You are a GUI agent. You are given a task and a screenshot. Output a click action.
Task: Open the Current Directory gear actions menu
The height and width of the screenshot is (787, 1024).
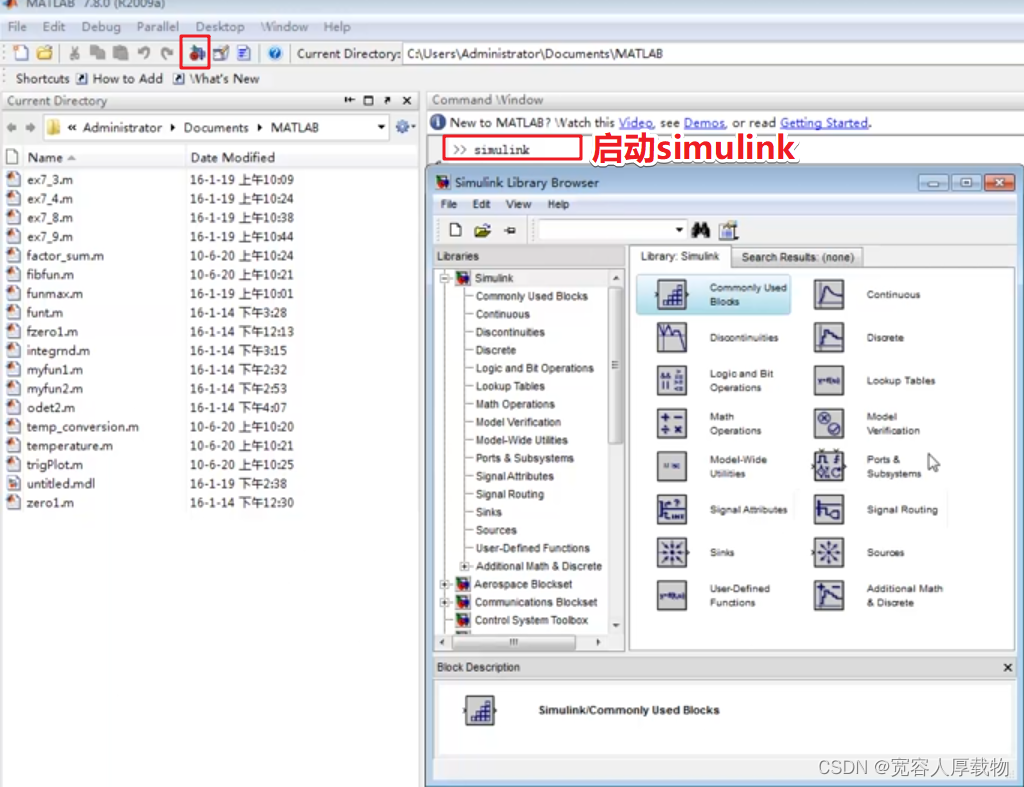(x=405, y=127)
